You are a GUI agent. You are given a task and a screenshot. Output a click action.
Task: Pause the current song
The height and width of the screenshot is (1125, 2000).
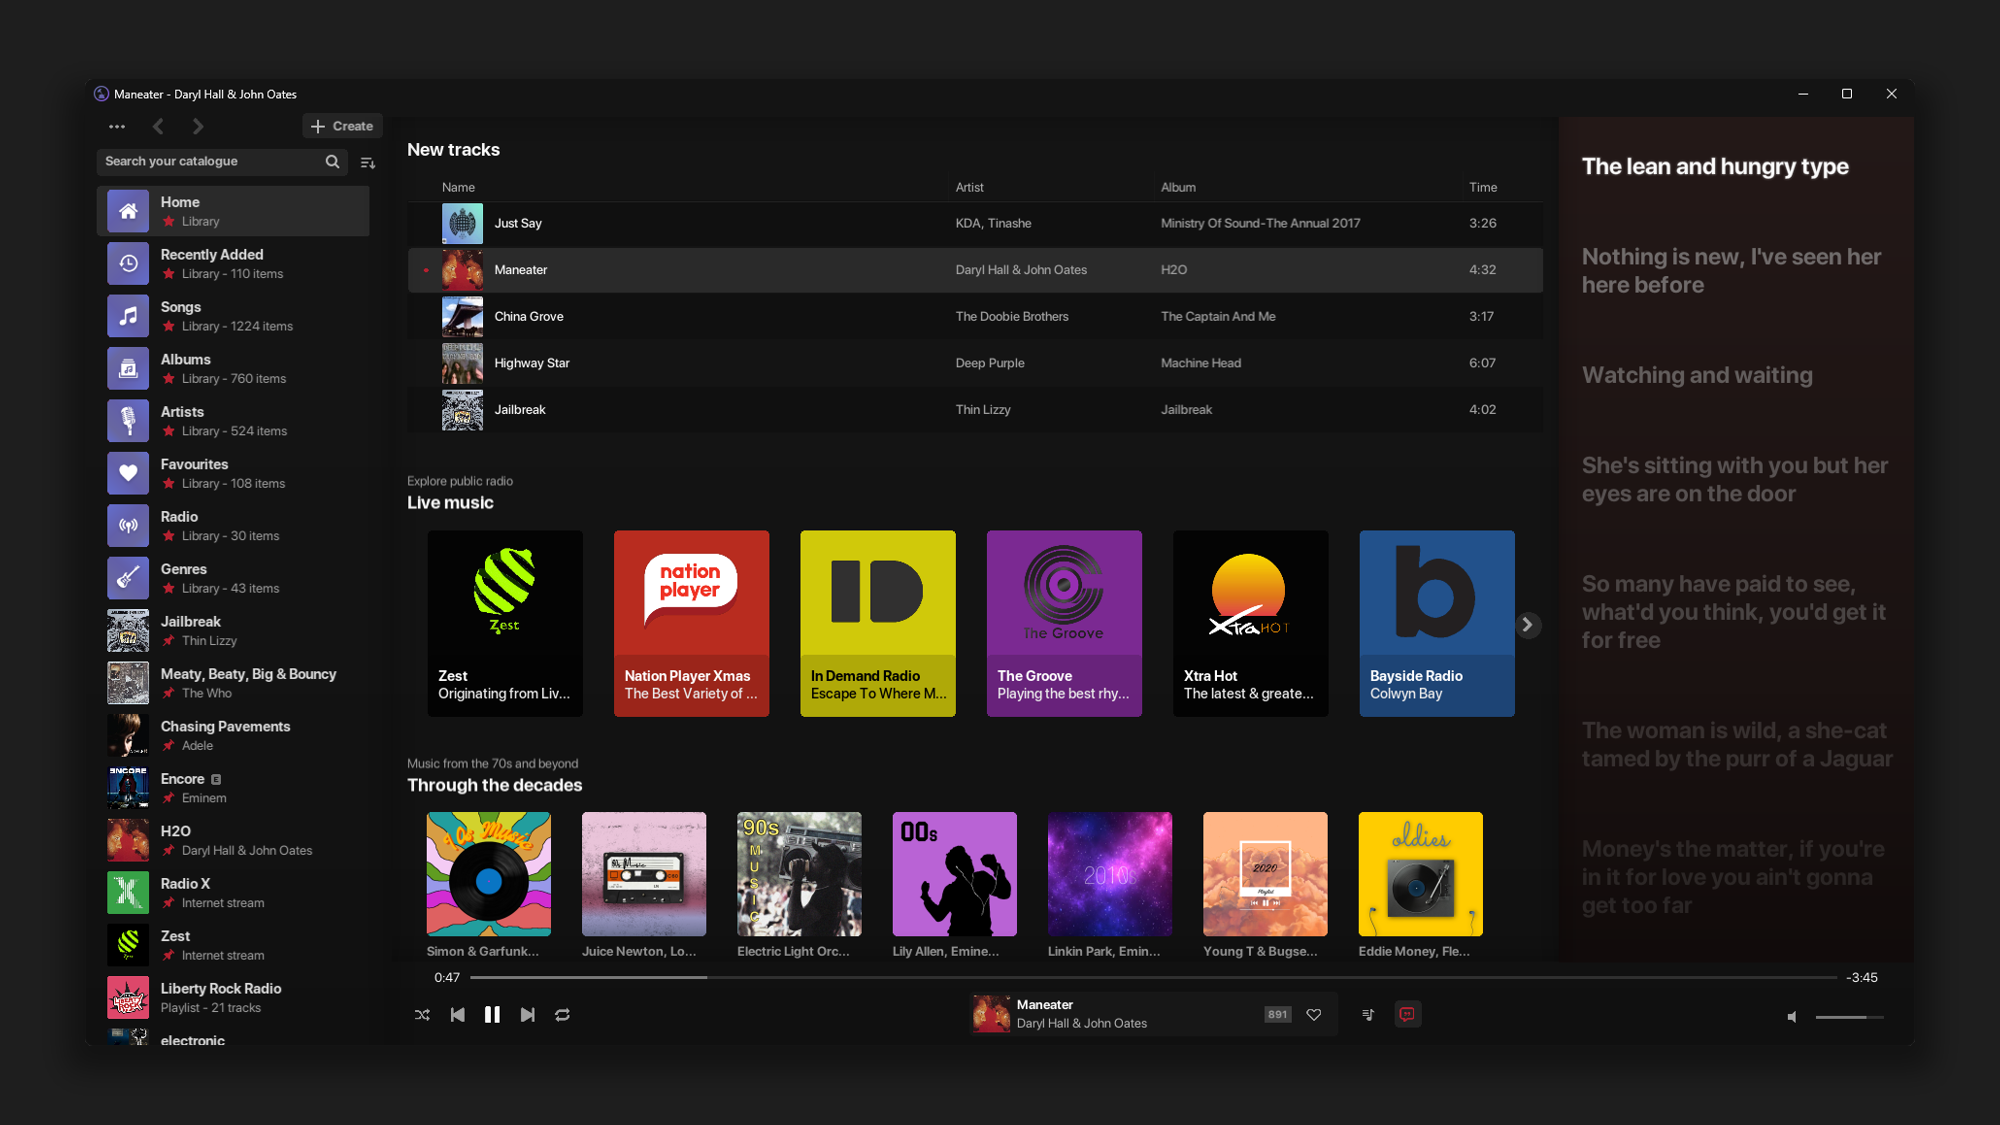point(492,1014)
